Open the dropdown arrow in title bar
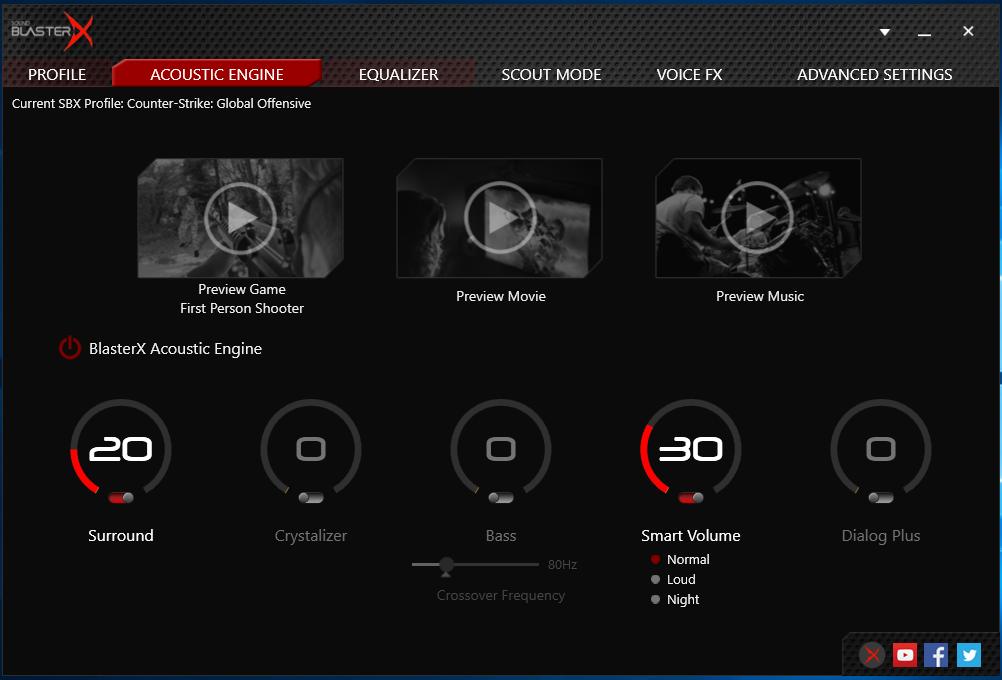1002x680 pixels. click(885, 32)
